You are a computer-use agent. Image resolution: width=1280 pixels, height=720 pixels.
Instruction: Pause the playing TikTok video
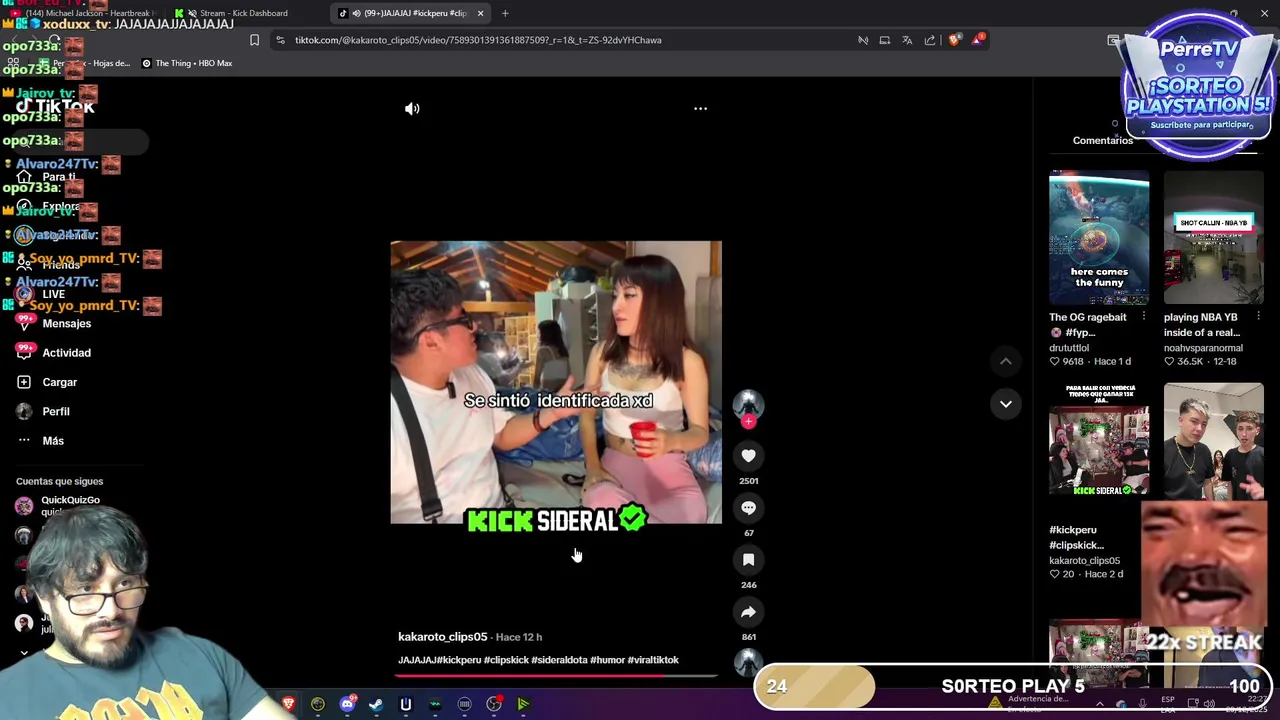click(x=556, y=382)
